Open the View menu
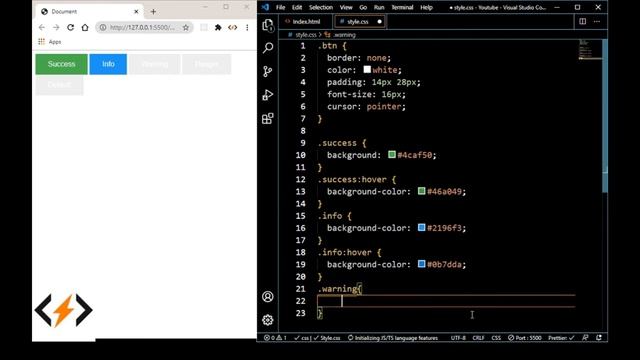Screen dimensions: 640x360 346,7
